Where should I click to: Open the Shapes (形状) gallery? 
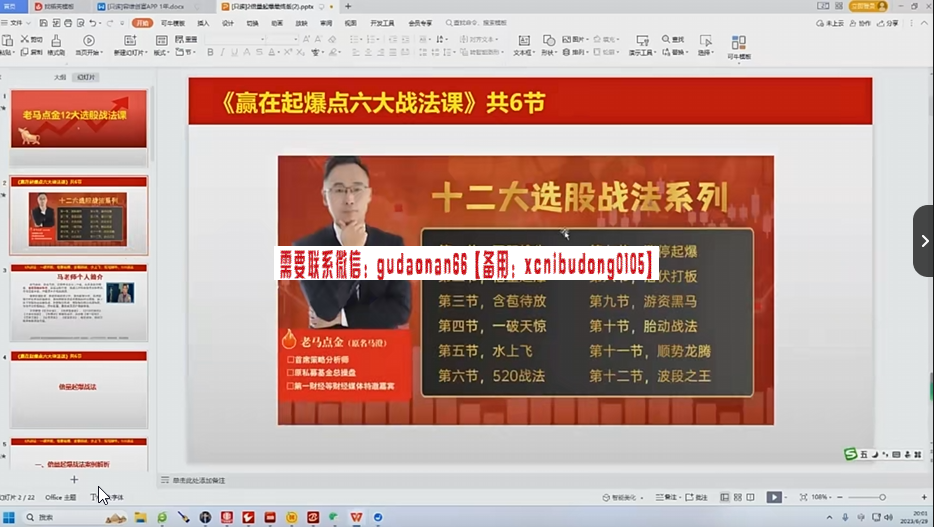549,45
